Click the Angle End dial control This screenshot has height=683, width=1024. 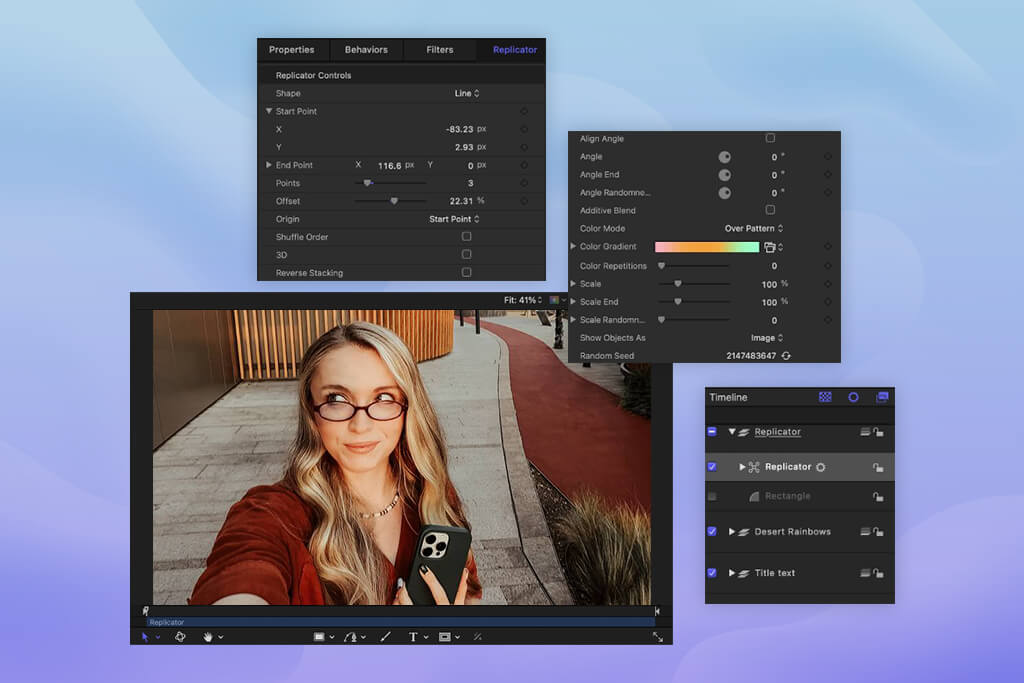pos(725,175)
